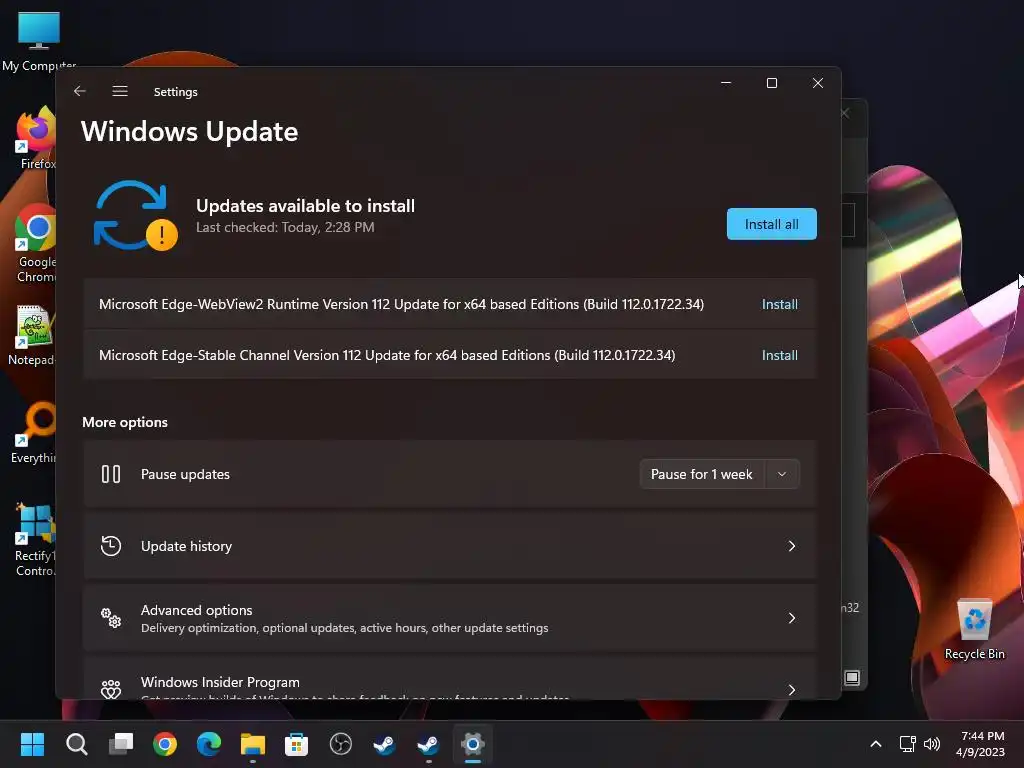Click the More options heading

click(x=125, y=423)
